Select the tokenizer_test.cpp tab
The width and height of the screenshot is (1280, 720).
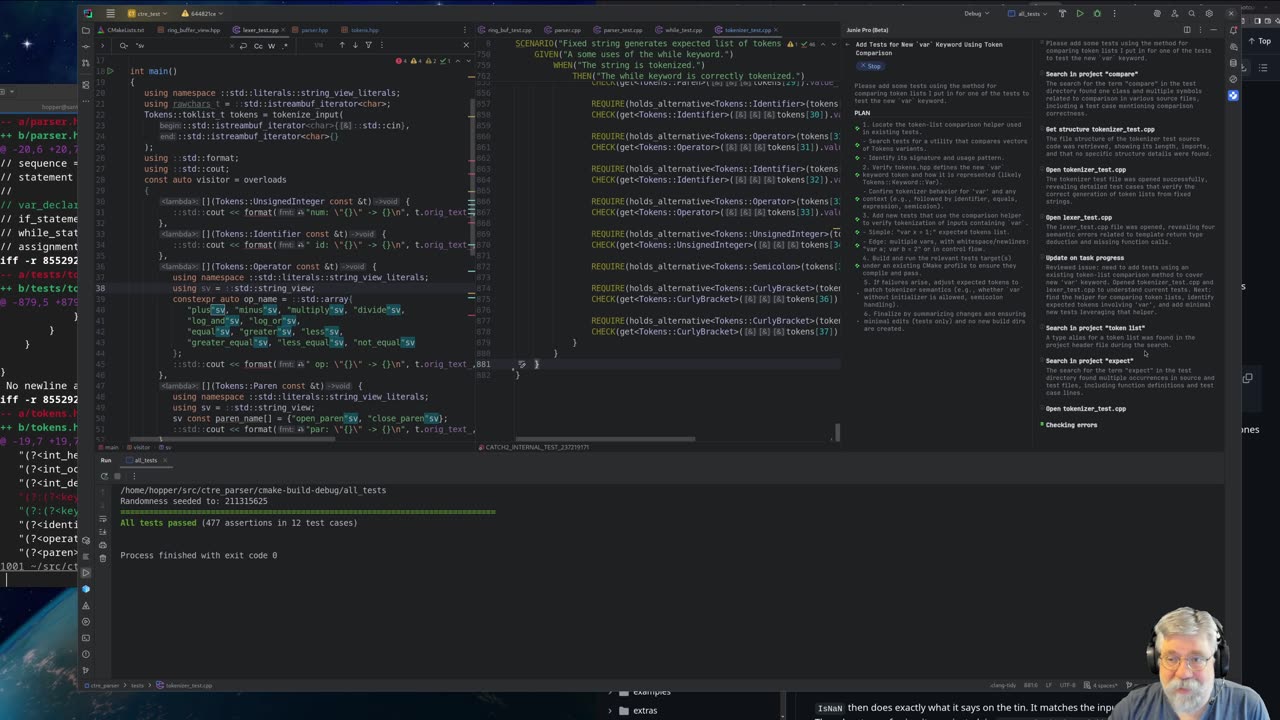(x=746, y=30)
